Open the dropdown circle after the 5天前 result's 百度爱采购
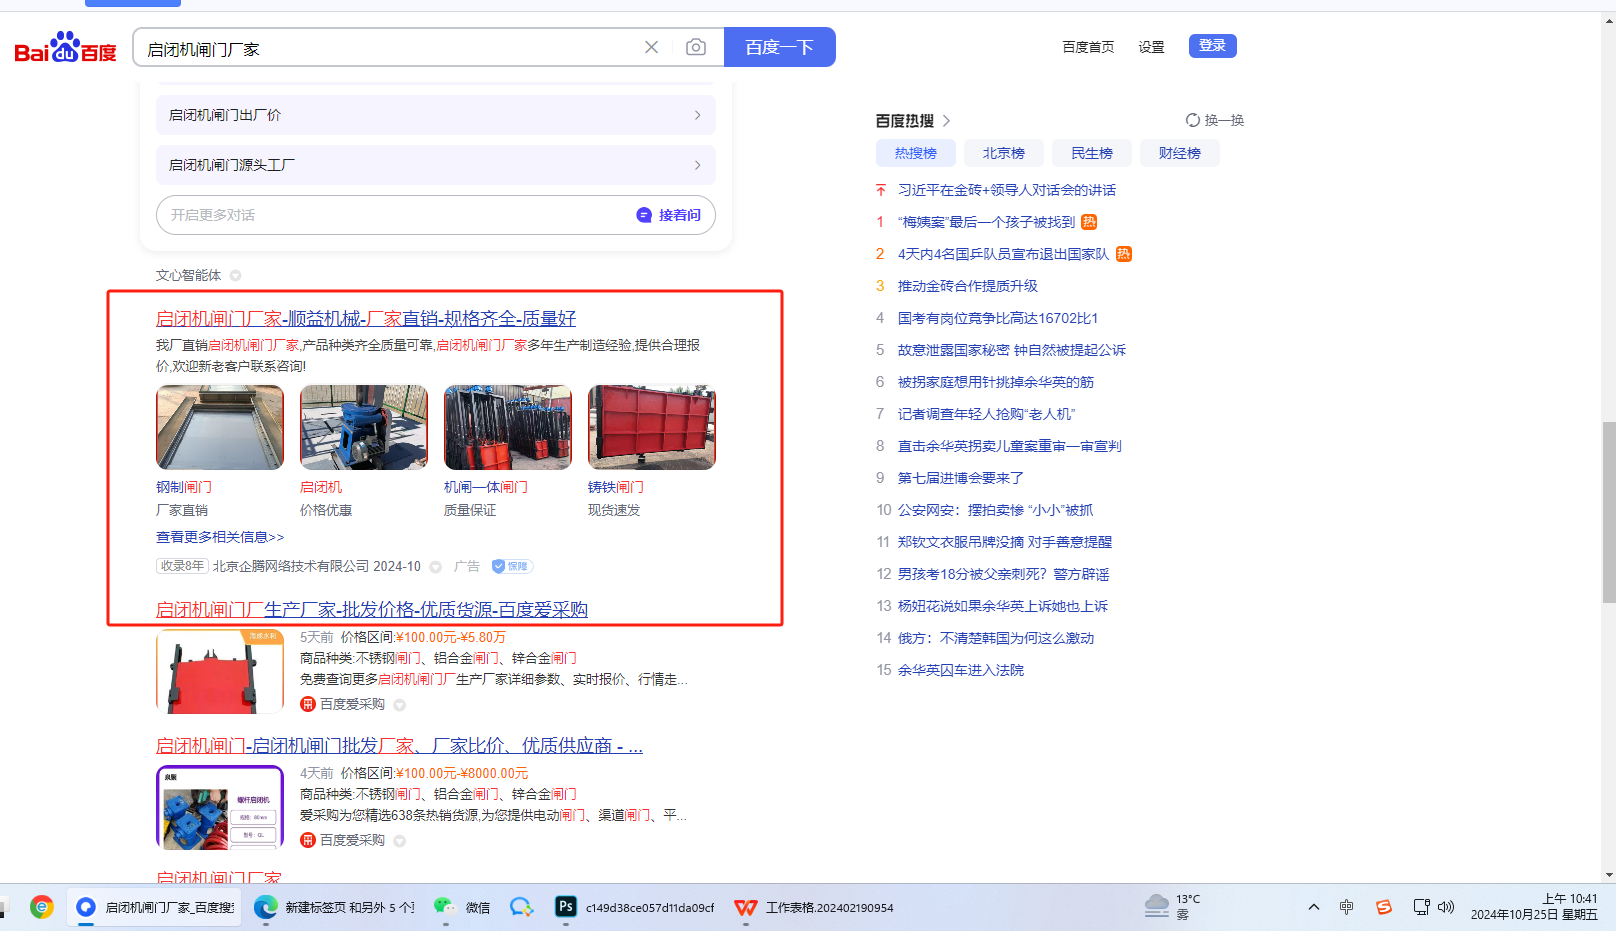 pyautogui.click(x=400, y=705)
